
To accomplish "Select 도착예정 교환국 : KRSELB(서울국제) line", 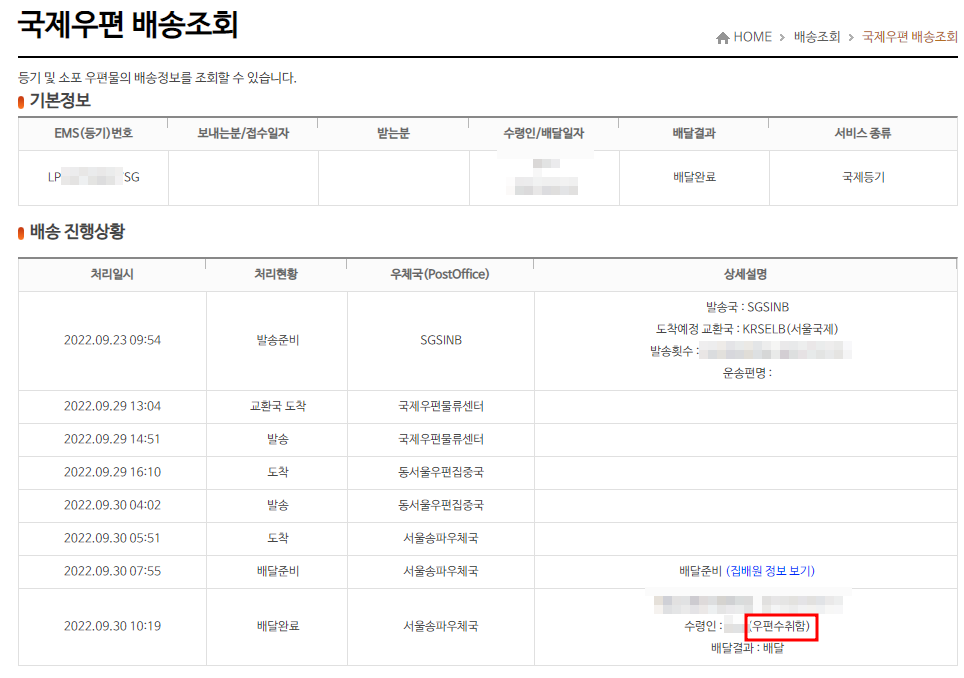I will coord(747,329).
